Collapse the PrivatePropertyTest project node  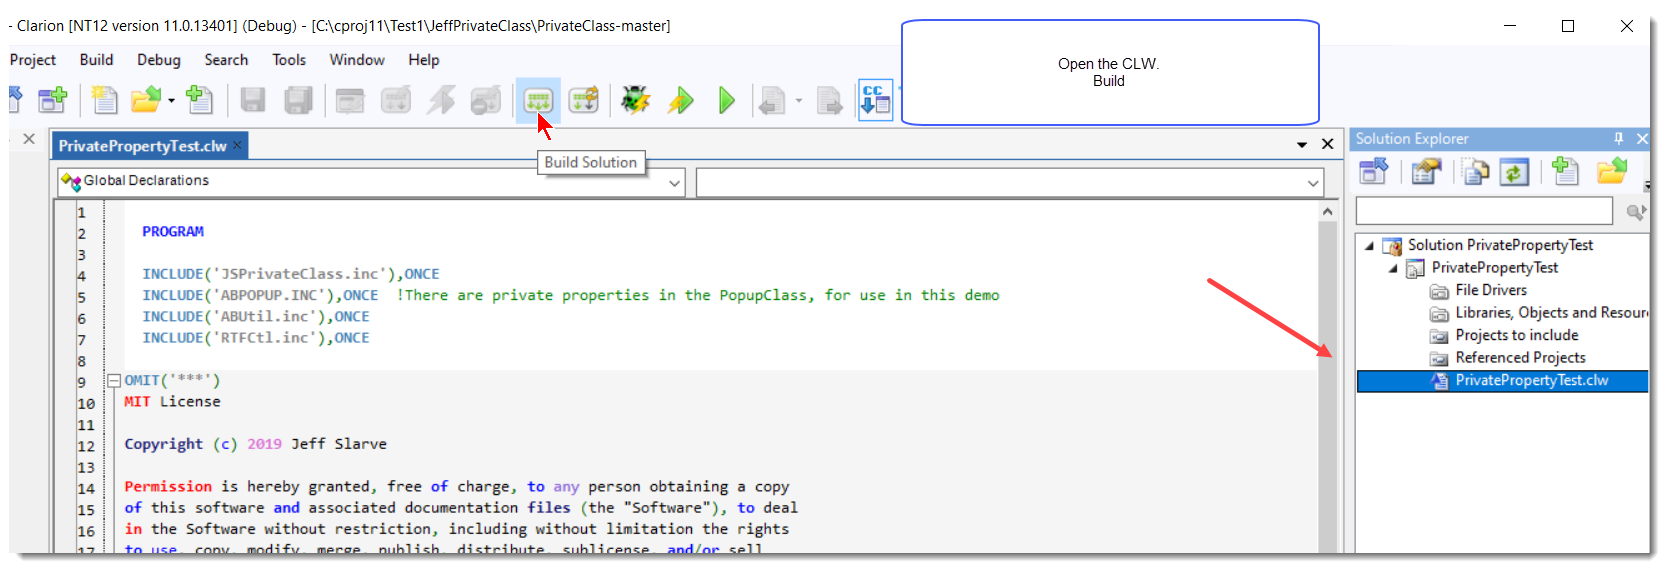click(x=1393, y=268)
